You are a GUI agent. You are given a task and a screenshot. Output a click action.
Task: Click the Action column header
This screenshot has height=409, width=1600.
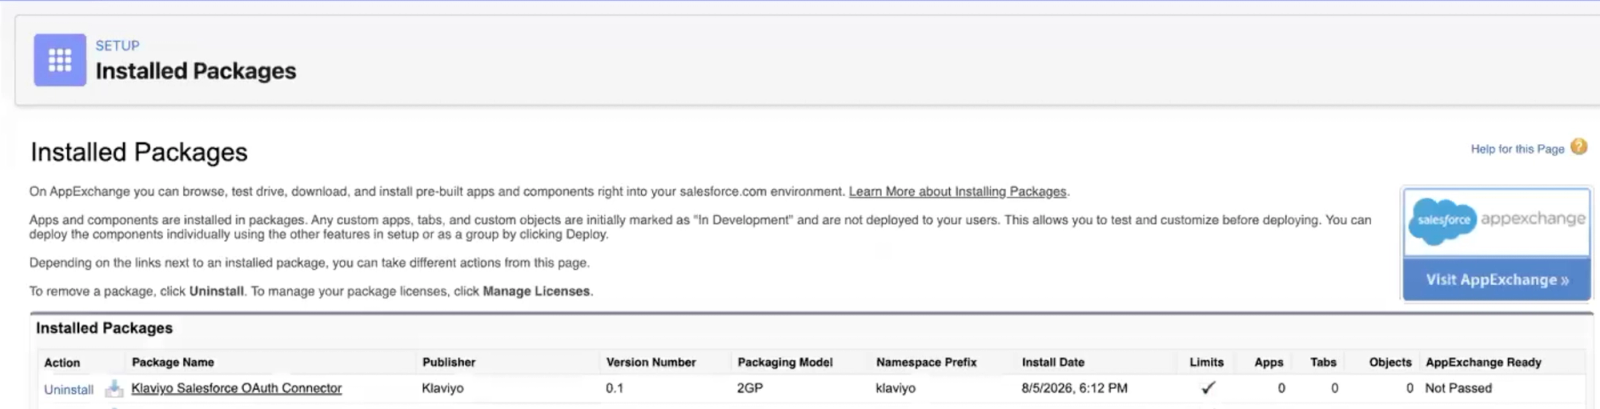coord(62,363)
